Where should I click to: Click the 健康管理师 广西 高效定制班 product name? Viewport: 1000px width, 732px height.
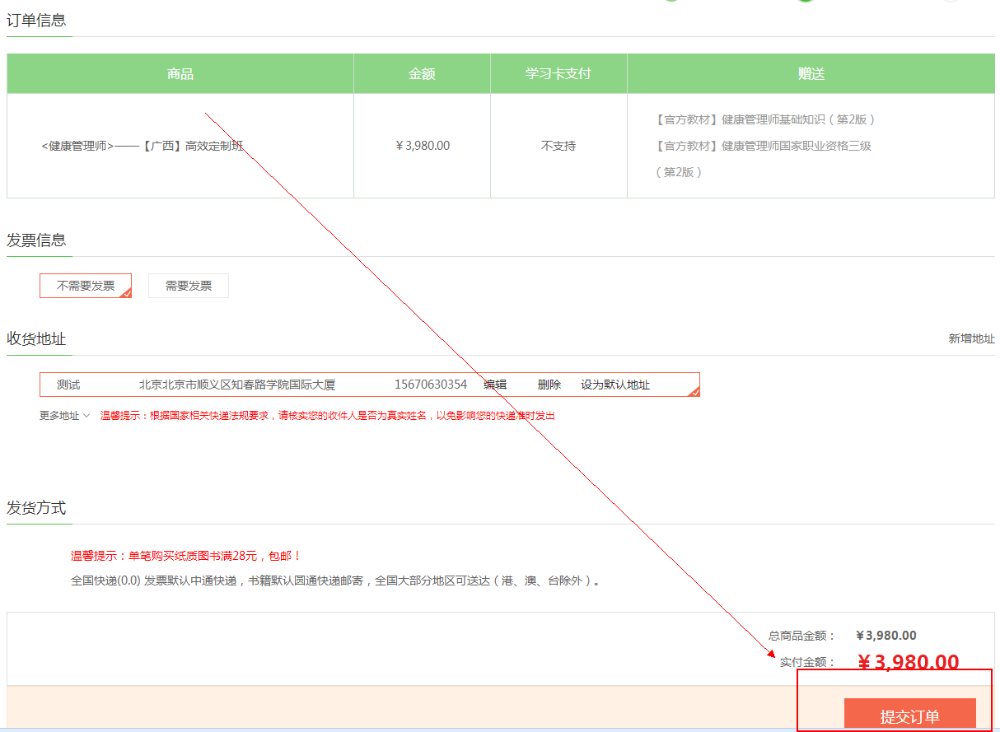tap(142, 146)
